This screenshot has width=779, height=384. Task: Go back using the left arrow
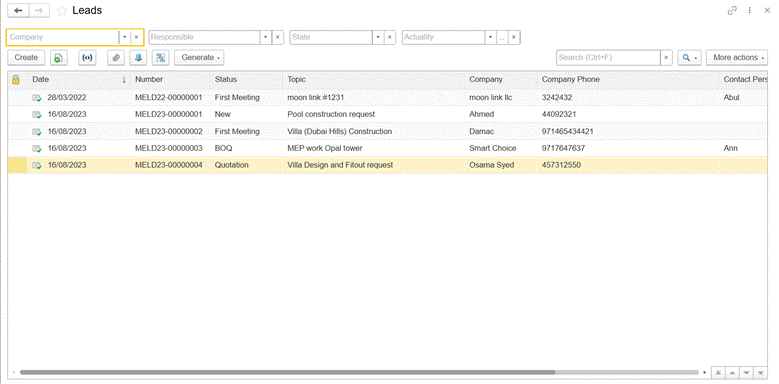(18, 10)
